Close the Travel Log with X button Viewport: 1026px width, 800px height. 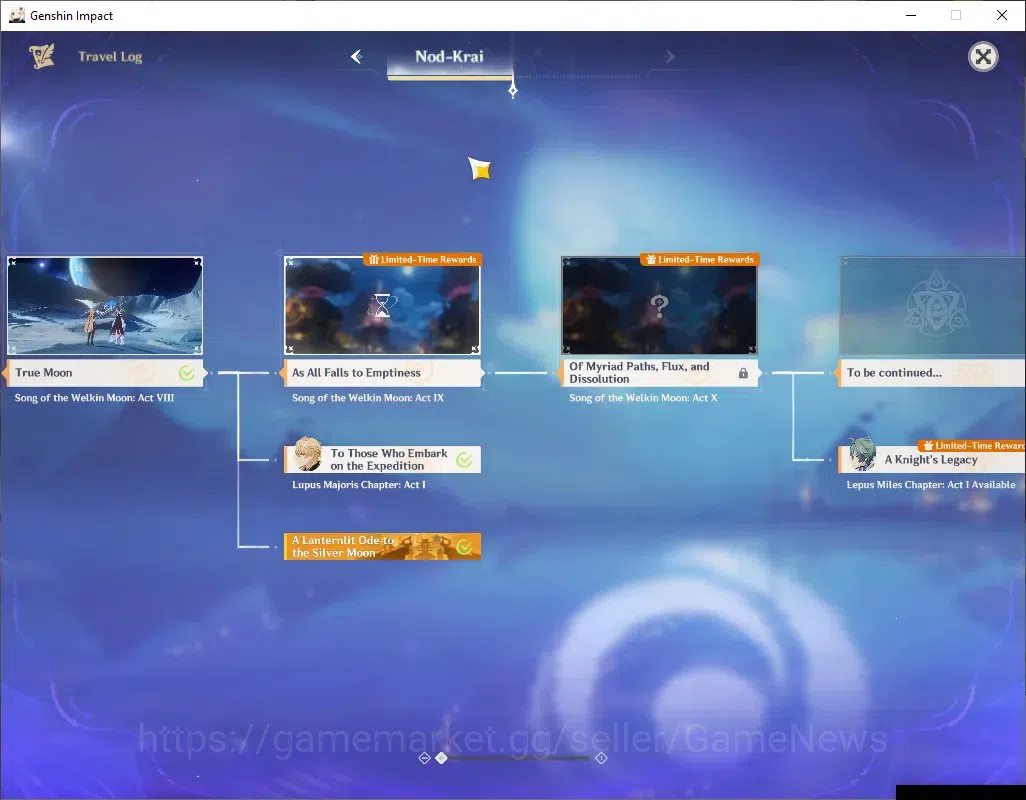coord(983,57)
